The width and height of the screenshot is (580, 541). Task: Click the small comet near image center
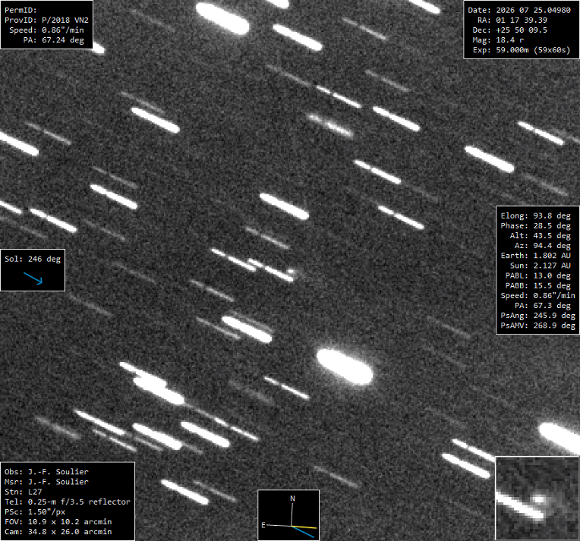click(291, 272)
